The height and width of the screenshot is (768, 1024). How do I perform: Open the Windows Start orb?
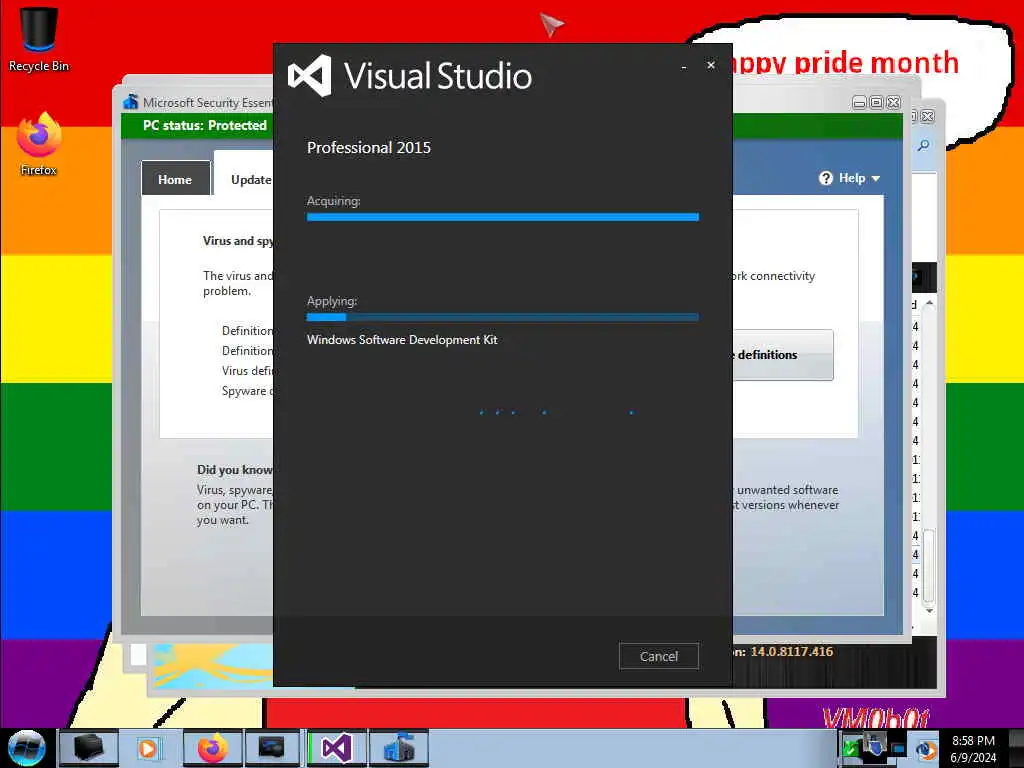coord(26,748)
